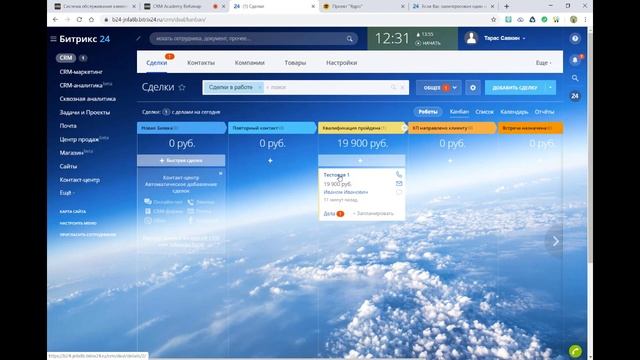Open Центр продаж in the left menu
Image resolution: width=640 pixels, height=360 pixels.
[79, 139]
